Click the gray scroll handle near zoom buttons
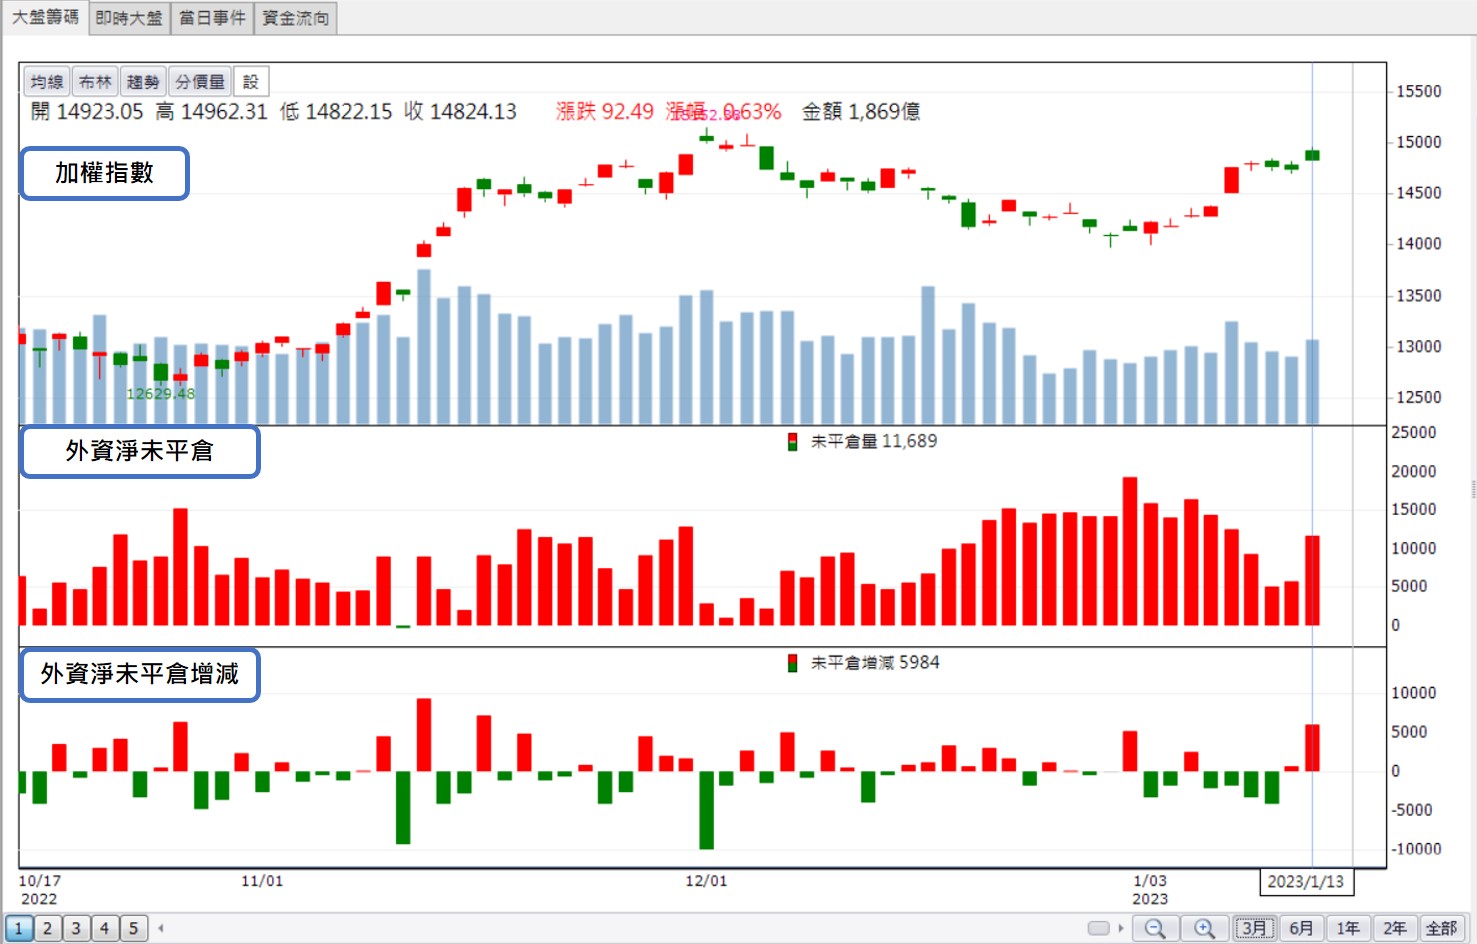Viewport: 1477px width, 944px height. coord(1098,928)
